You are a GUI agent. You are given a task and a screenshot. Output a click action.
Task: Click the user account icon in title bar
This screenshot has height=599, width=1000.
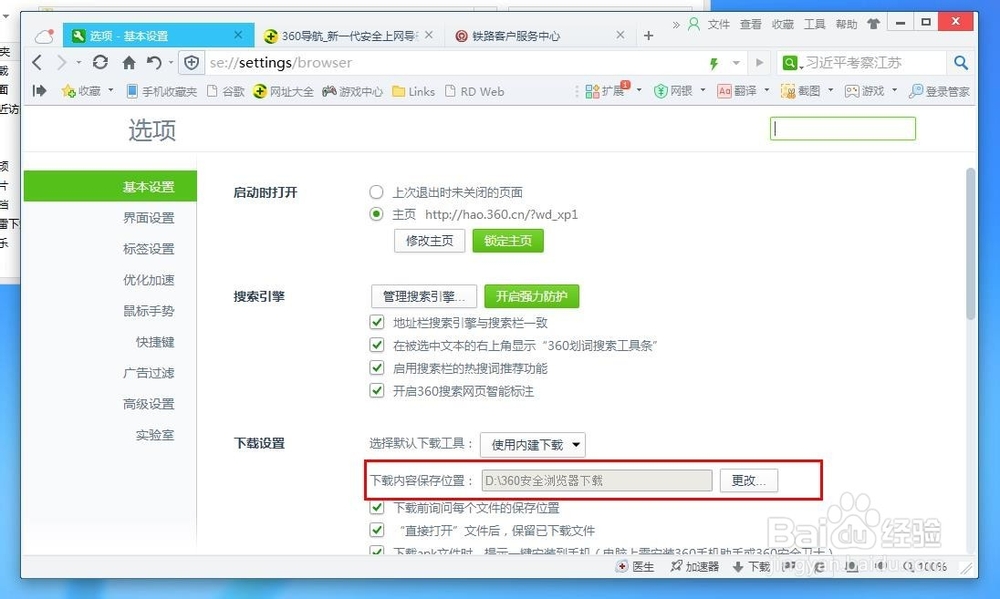point(694,24)
